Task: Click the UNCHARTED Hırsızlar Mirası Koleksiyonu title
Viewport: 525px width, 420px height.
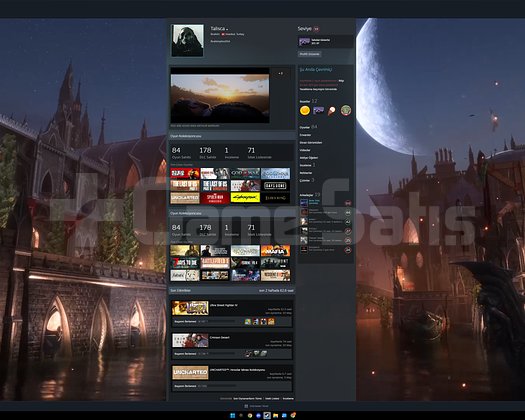Action: (x=237, y=370)
